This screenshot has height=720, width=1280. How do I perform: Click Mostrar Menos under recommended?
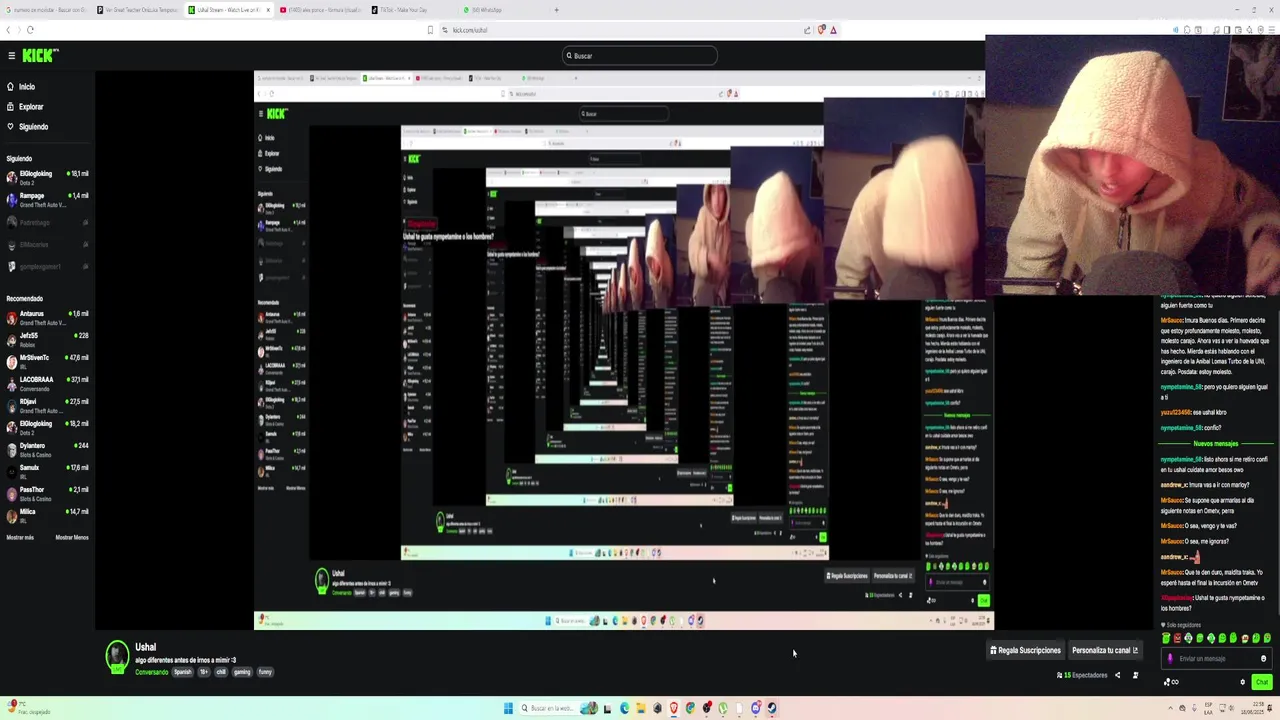(72, 537)
